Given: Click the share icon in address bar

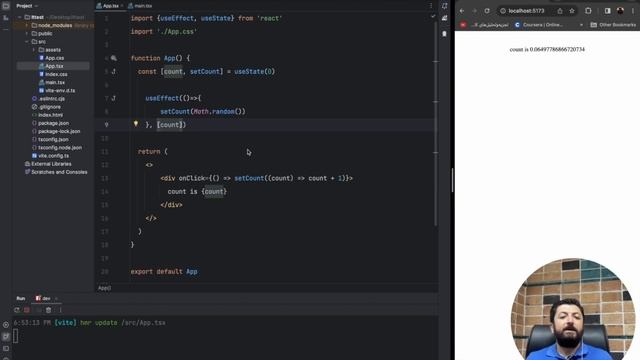Looking at the screenshot, I should click(560, 11).
